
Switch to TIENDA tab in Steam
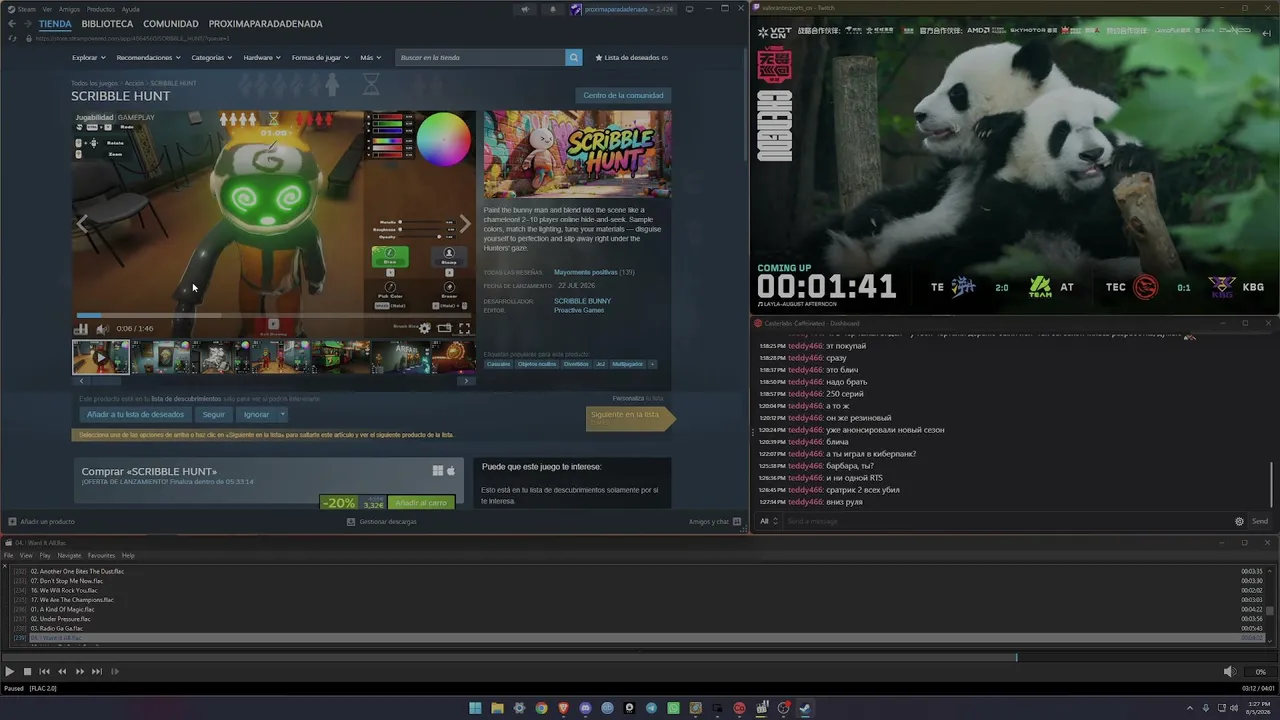[55, 24]
